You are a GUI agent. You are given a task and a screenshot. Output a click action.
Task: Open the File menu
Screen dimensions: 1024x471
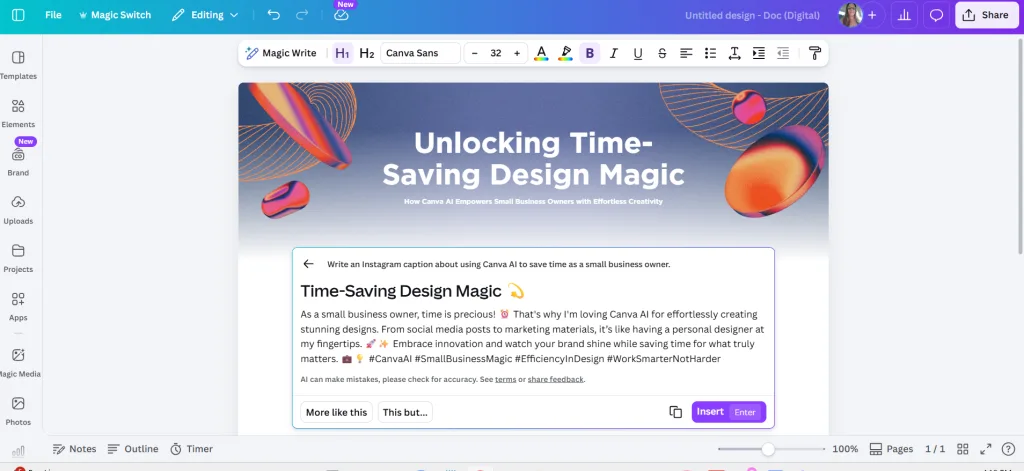(53, 15)
